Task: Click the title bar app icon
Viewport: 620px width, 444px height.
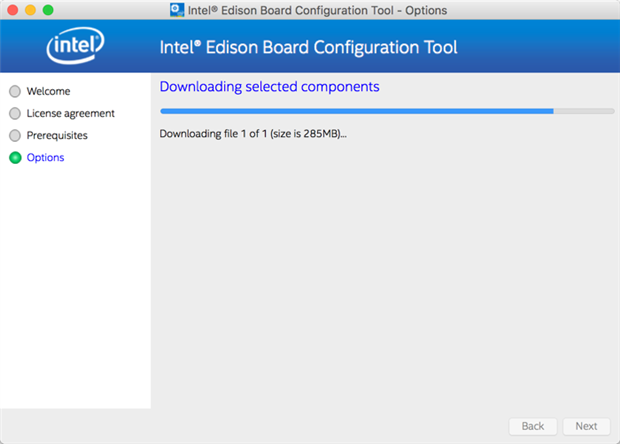Action: click(177, 10)
